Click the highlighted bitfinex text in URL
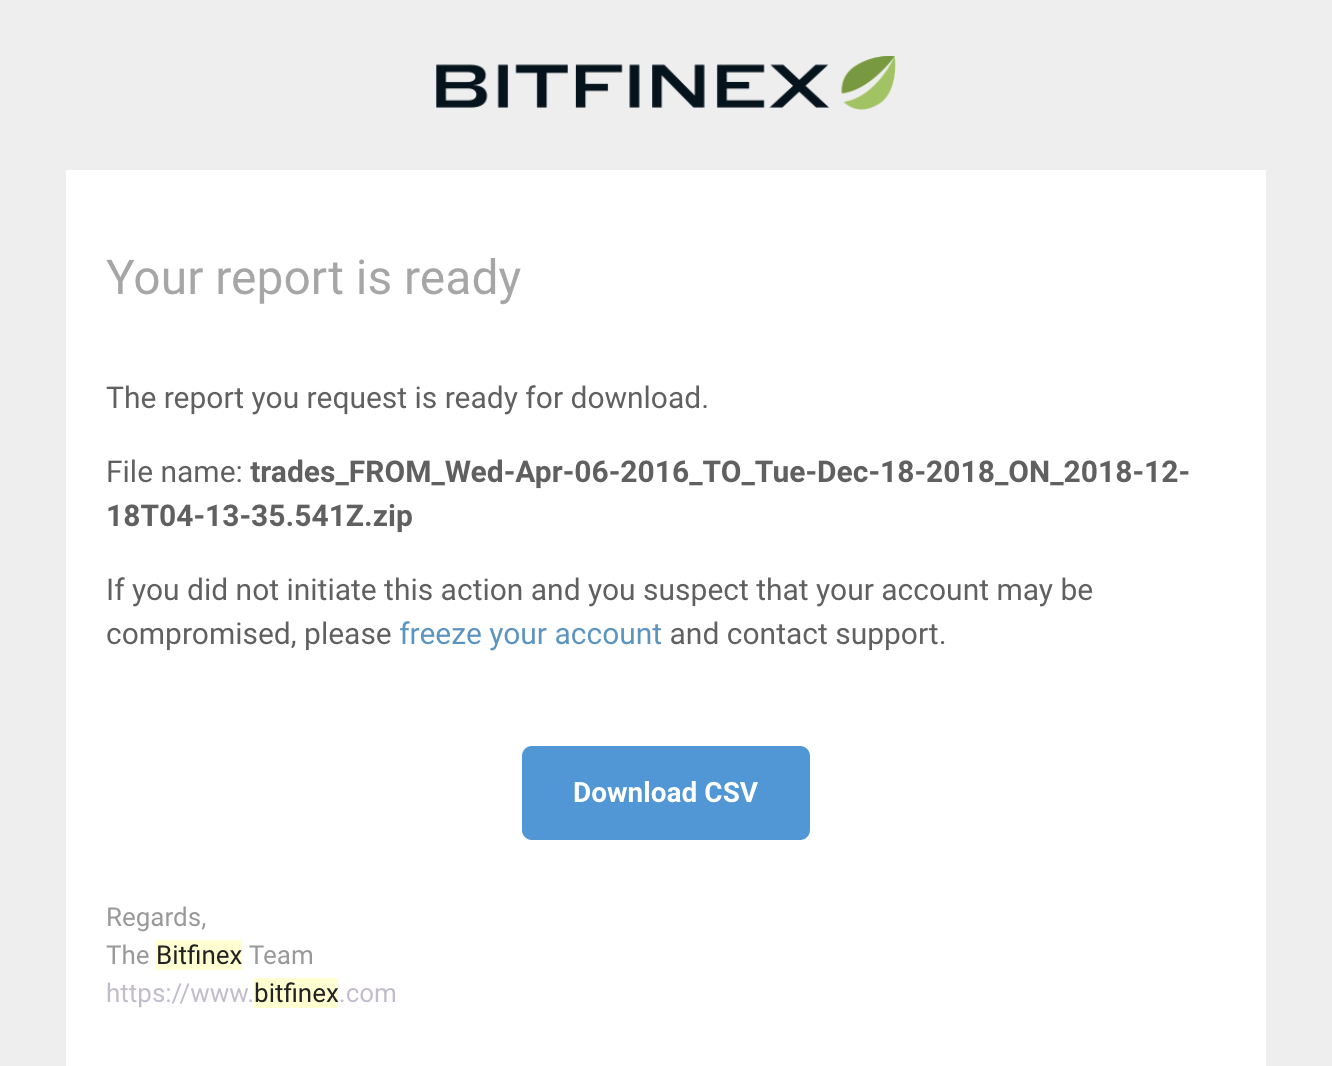Viewport: 1332px width, 1066px height. coord(297,993)
